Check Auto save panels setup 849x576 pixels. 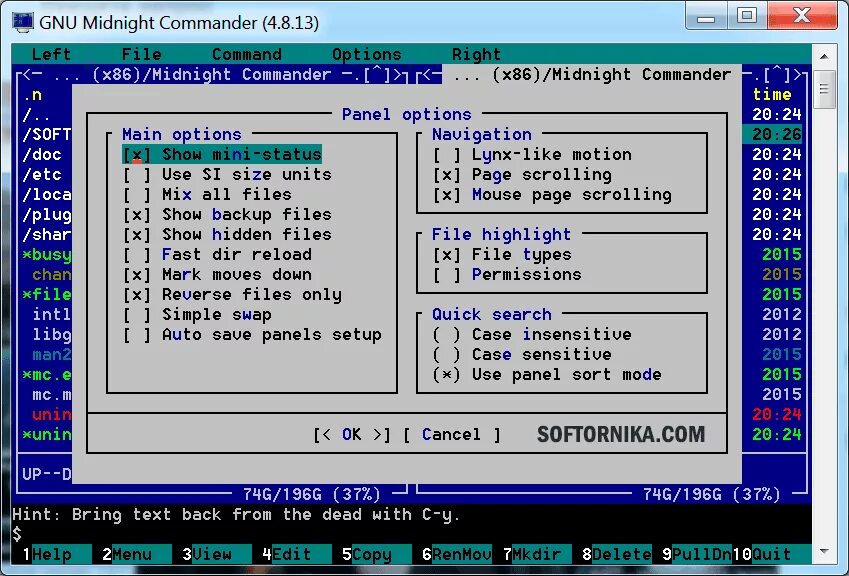coord(252,335)
